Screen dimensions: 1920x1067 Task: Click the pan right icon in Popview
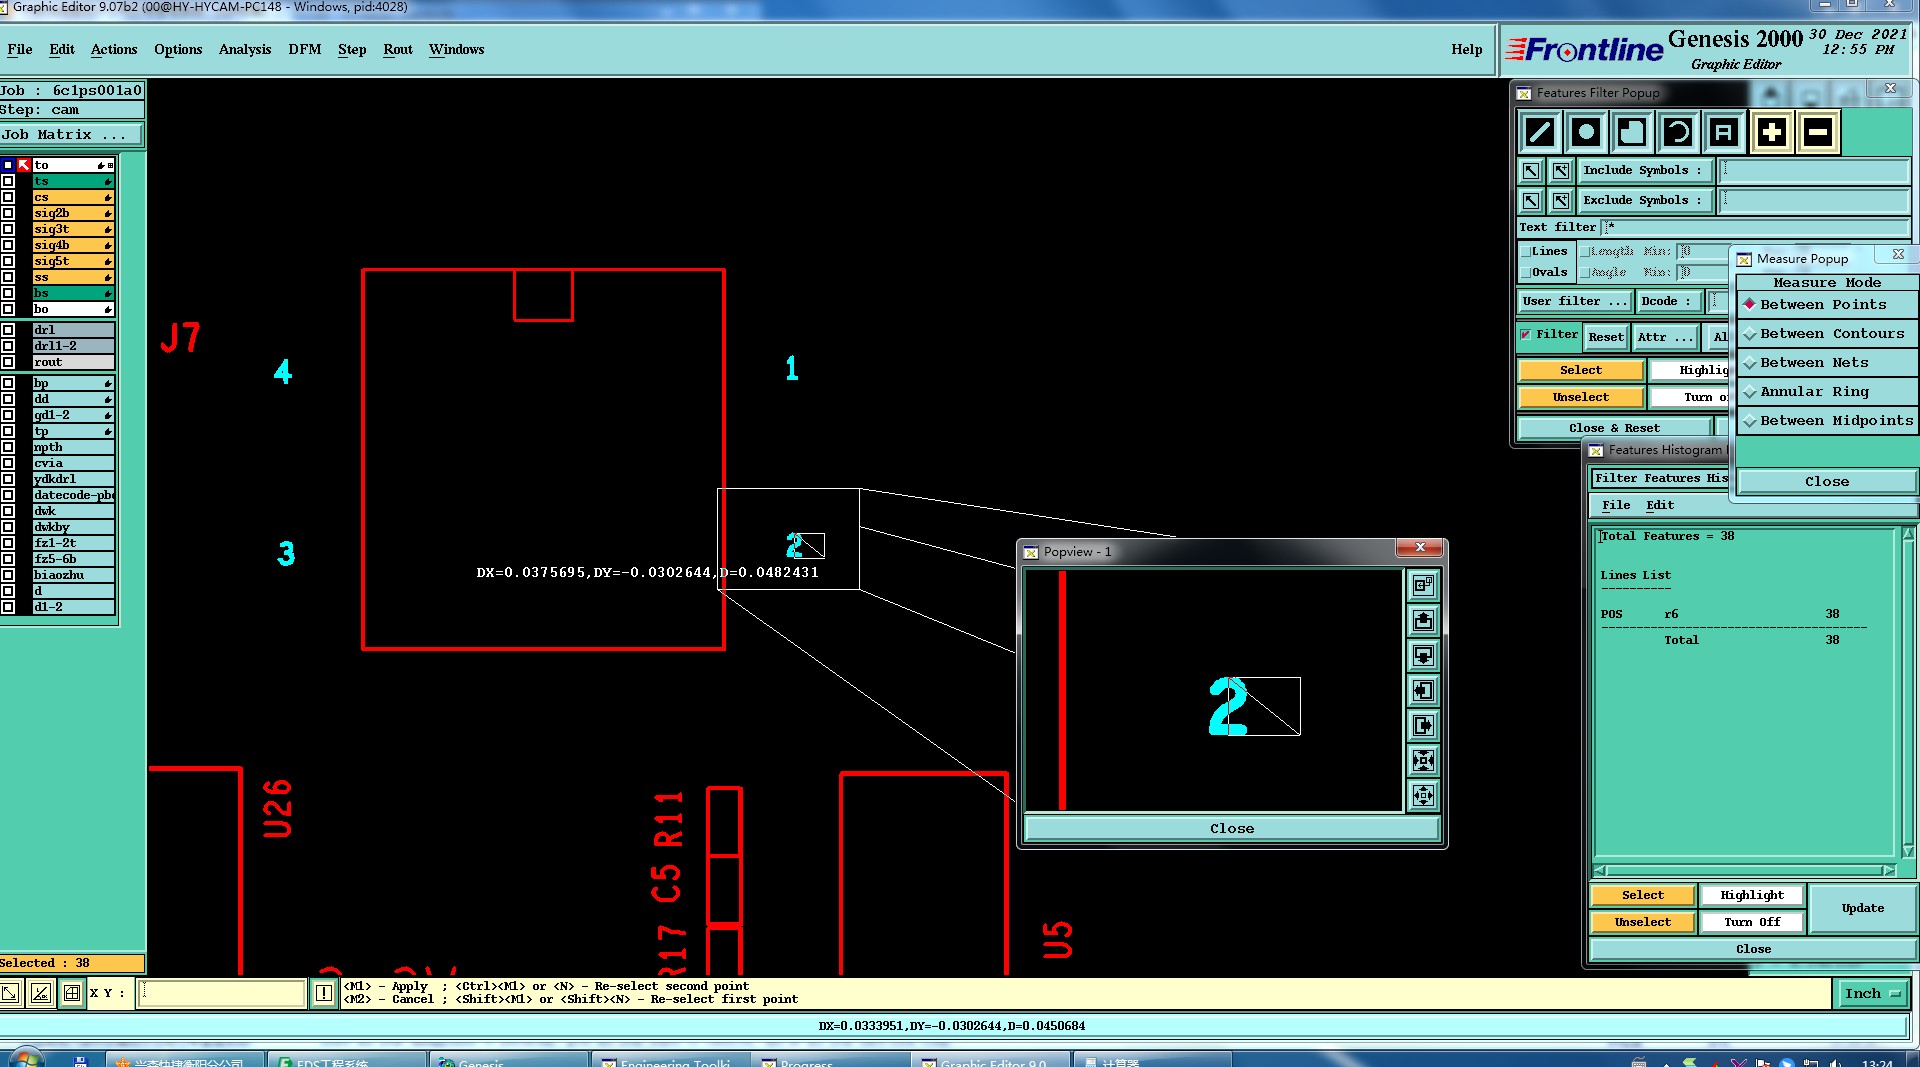tap(1423, 725)
